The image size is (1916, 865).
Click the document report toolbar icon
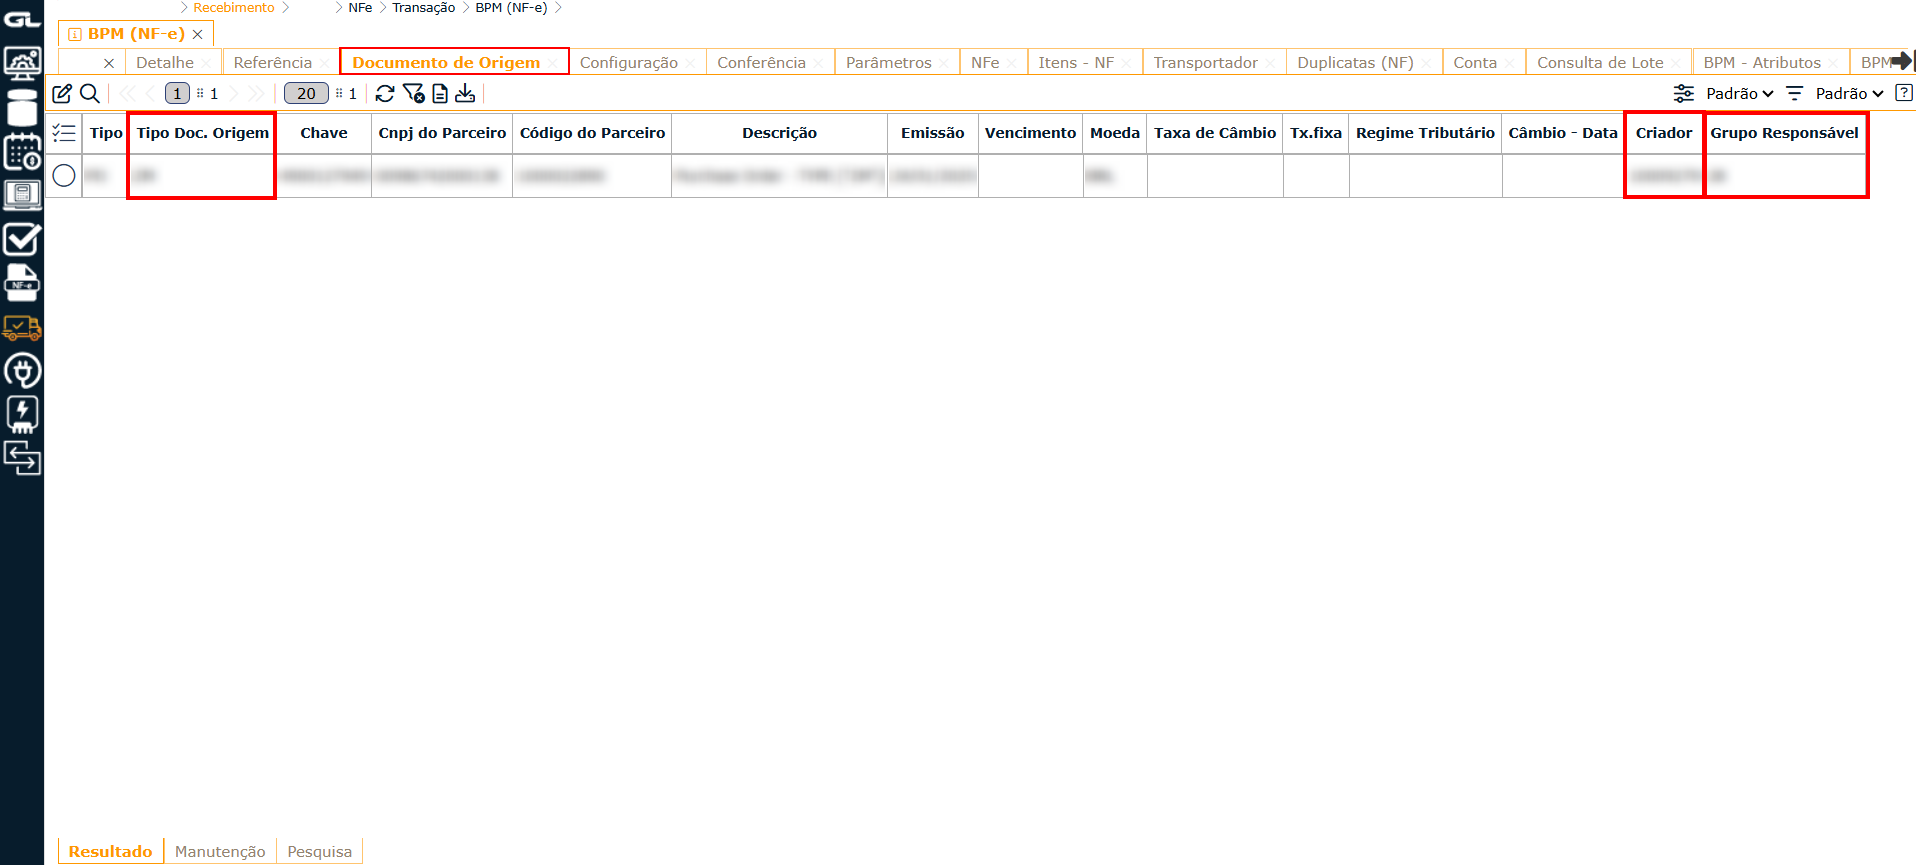[440, 93]
